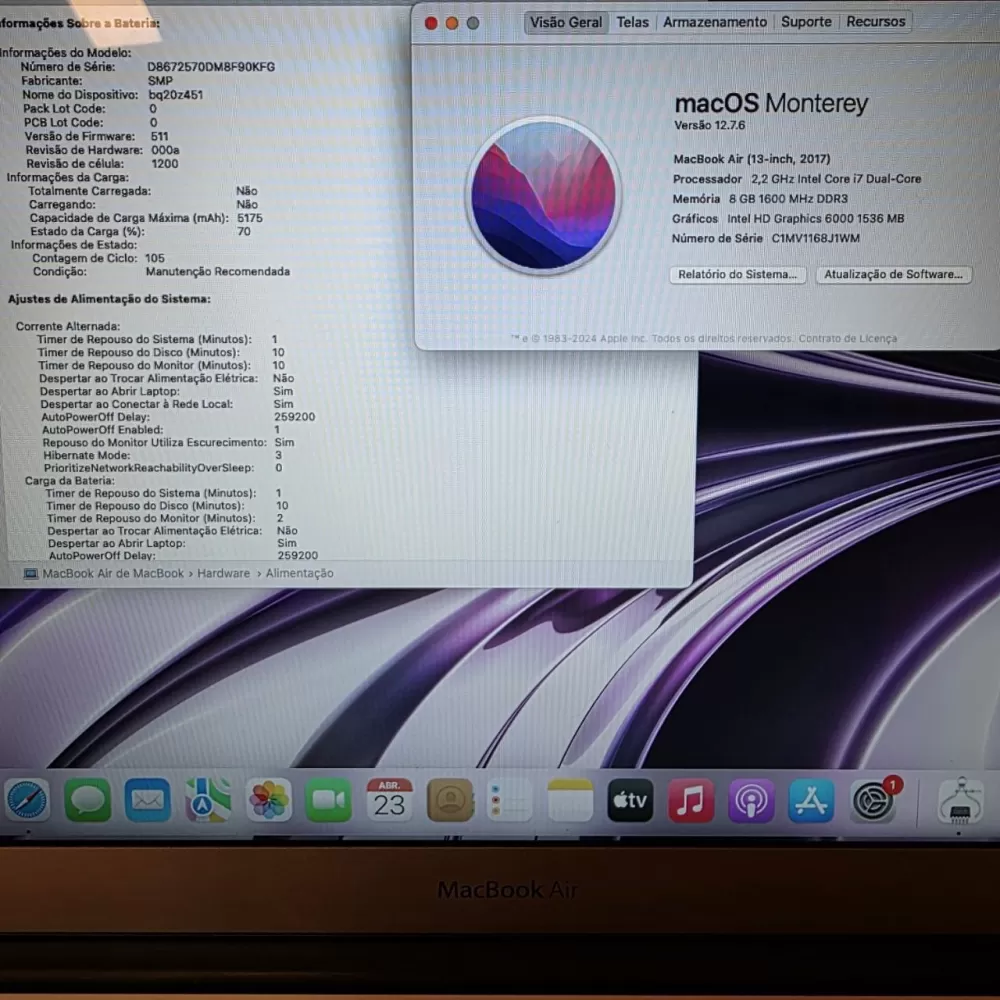Launch the Music app icon

[691, 800]
